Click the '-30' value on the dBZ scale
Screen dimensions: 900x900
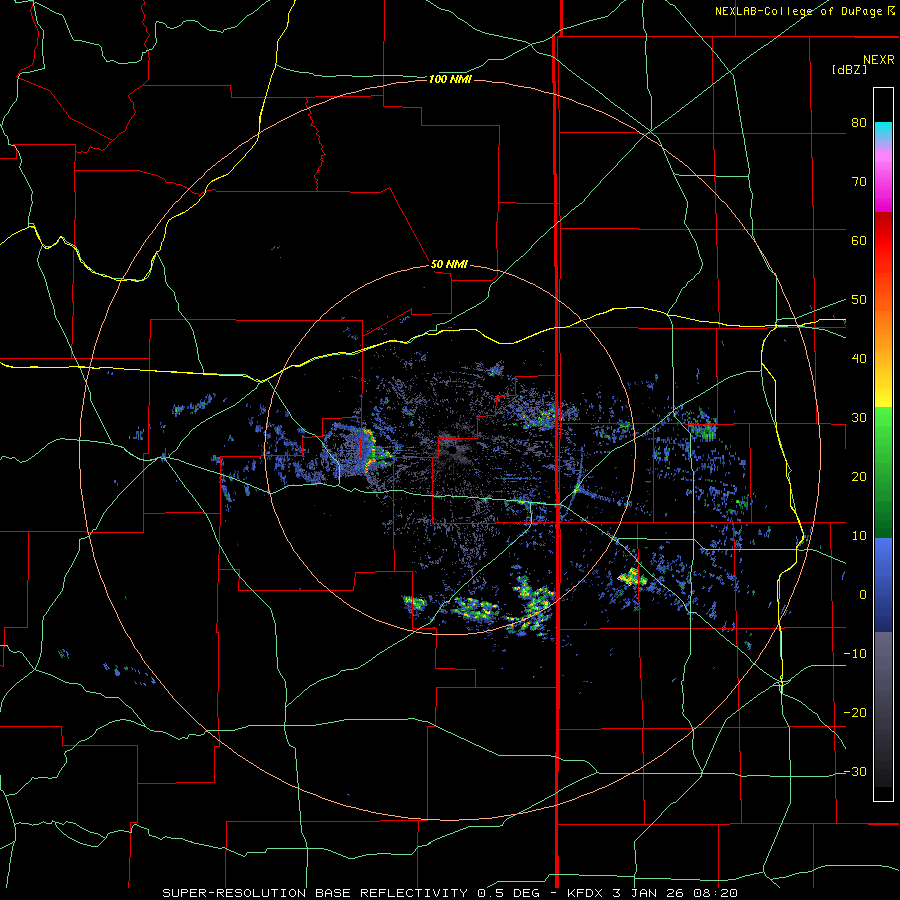[855, 771]
